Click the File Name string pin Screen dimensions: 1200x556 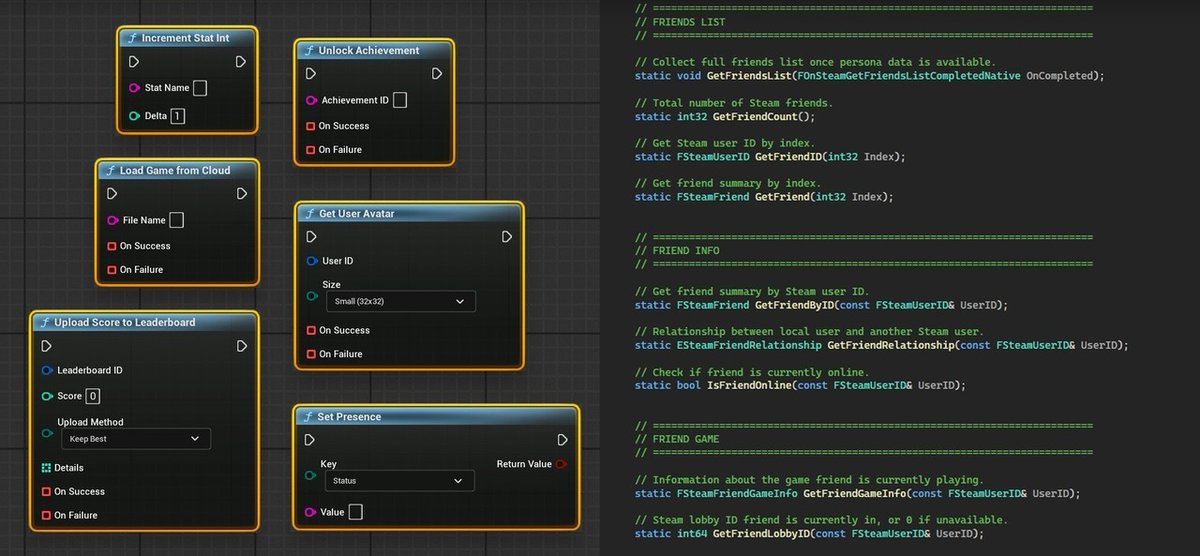click(x=112, y=220)
